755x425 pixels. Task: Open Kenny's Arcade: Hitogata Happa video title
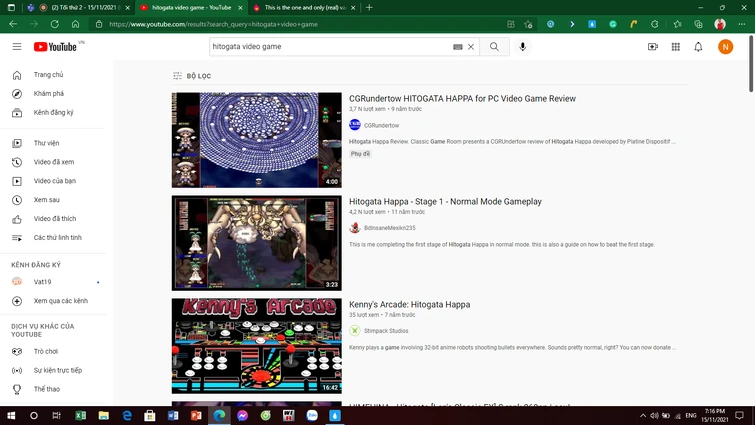409,305
